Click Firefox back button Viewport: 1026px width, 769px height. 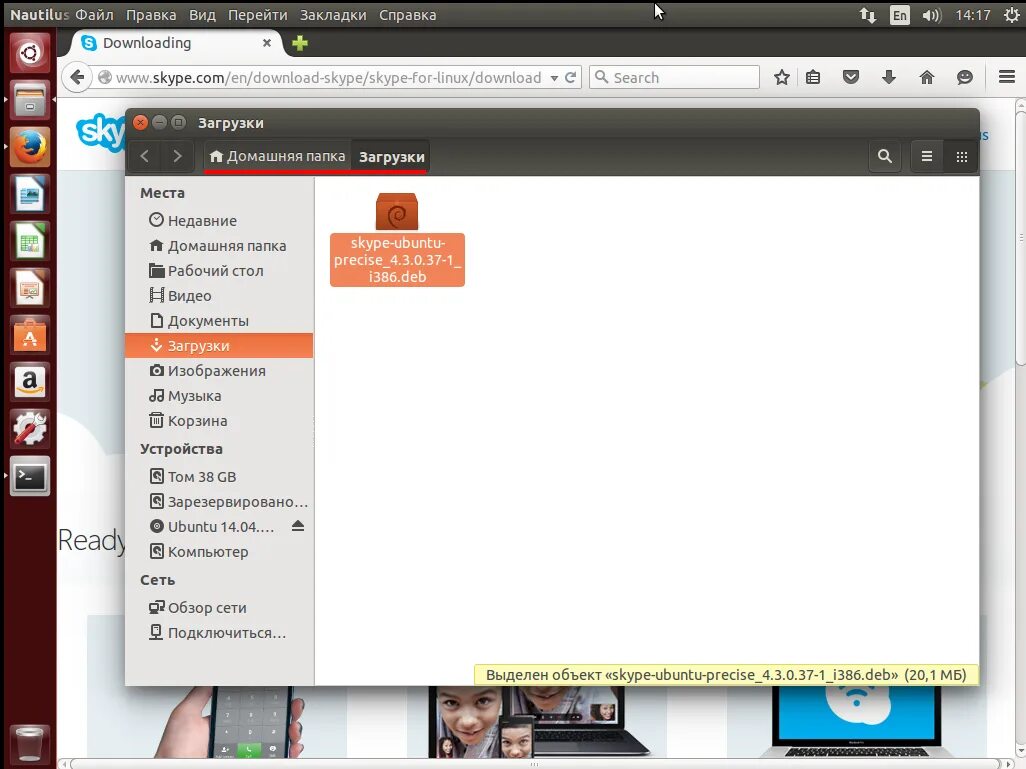(x=77, y=77)
